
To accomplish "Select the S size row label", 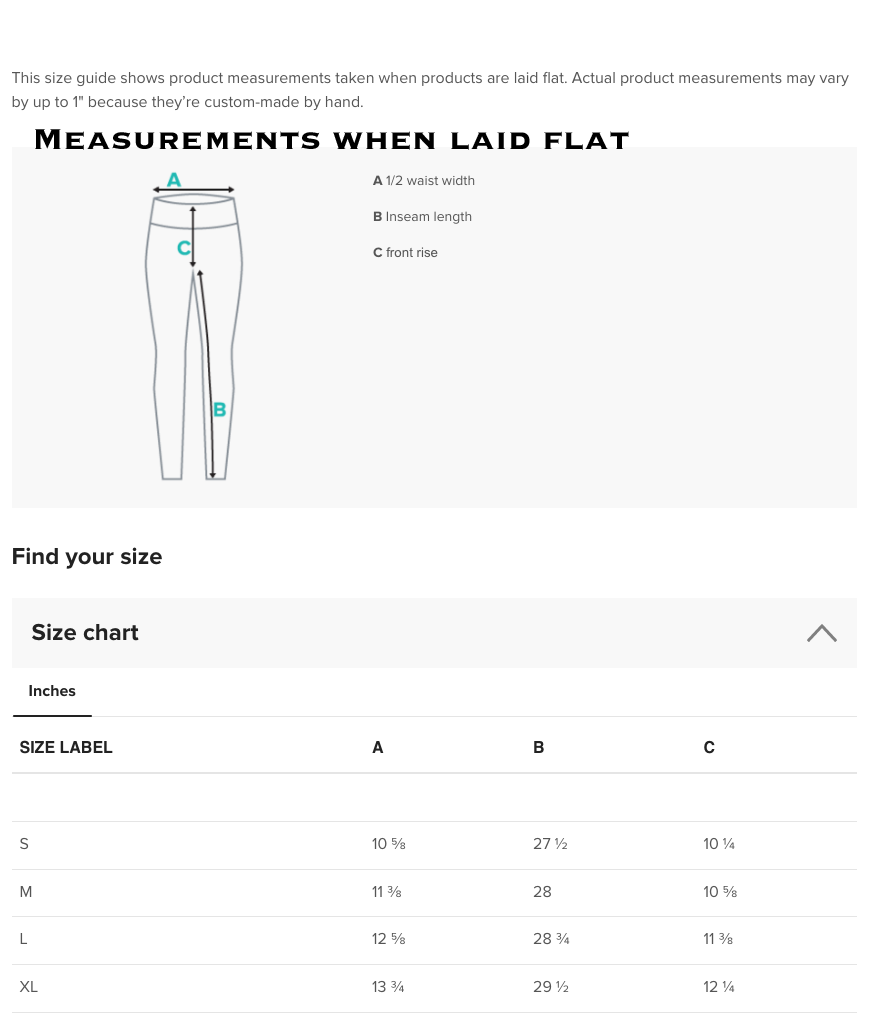I will point(24,844).
